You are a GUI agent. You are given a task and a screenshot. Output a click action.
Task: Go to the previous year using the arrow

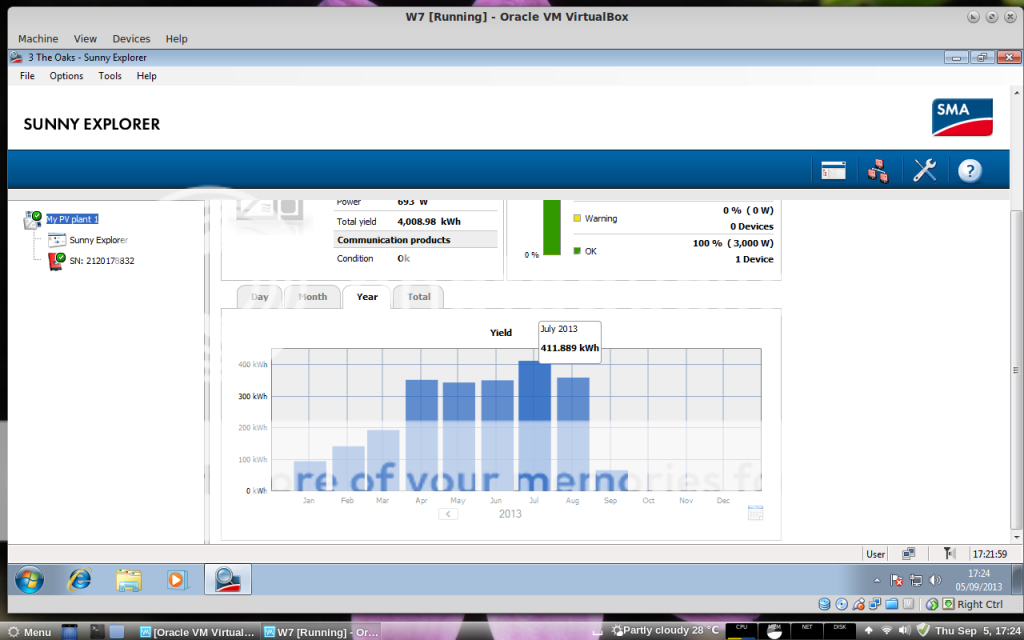448,514
